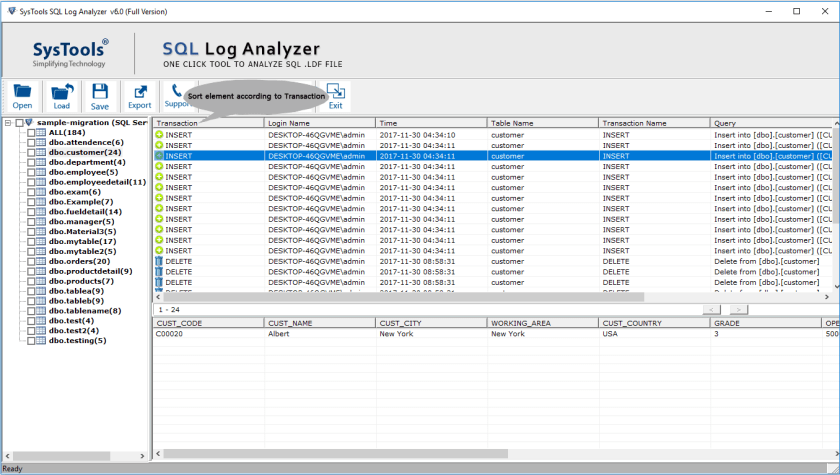Click the Exit toolbar icon
Screen dimensions: 840x475
335,95
